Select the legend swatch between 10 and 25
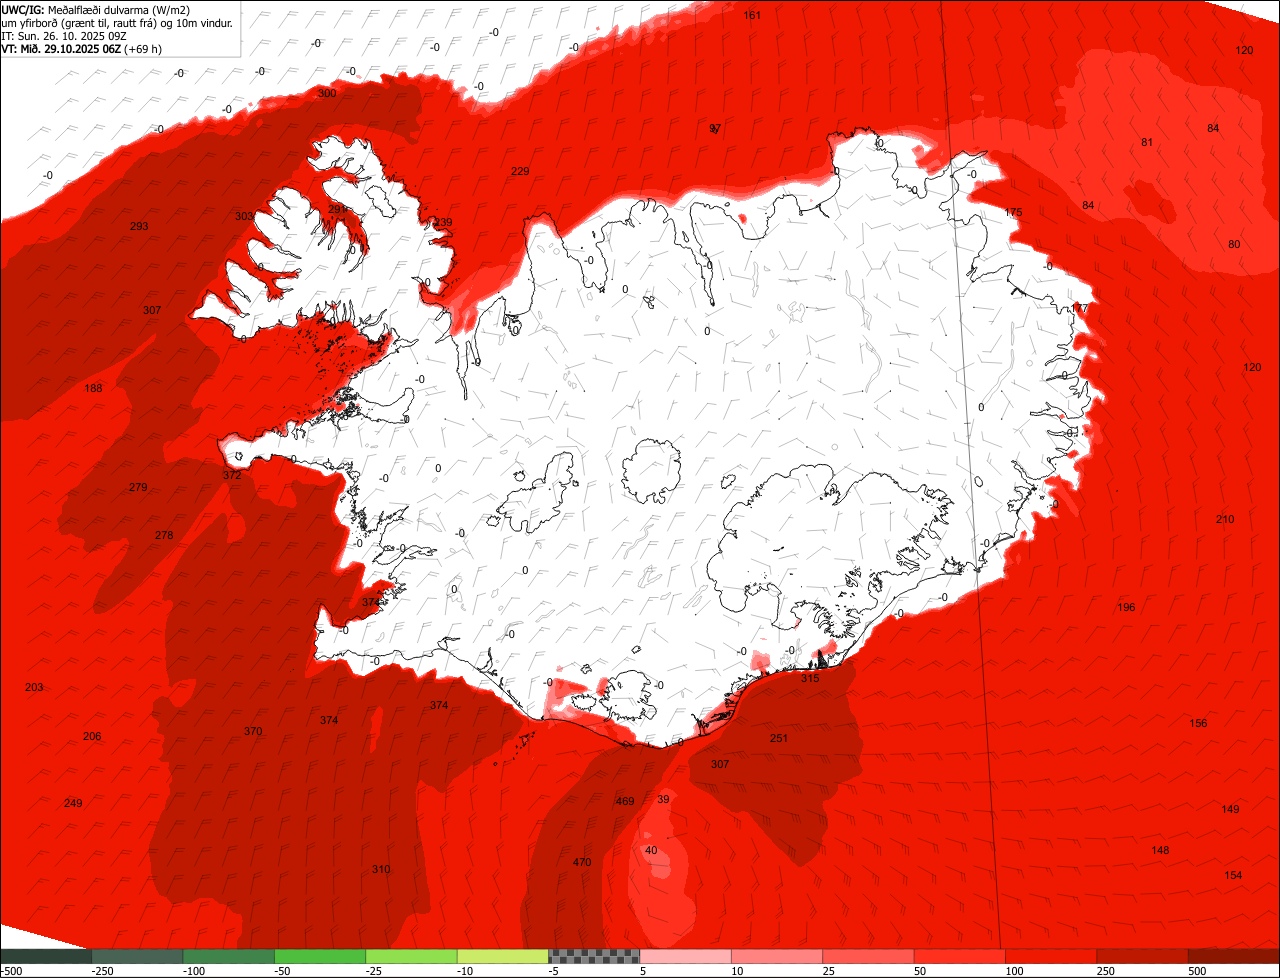 coord(777,956)
